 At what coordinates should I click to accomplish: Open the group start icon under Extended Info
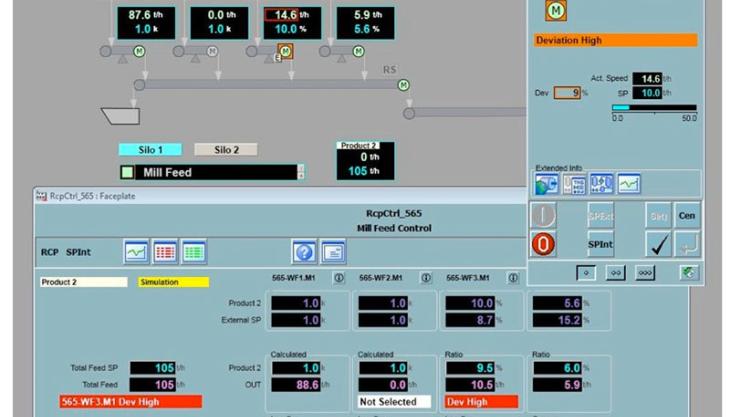click(x=602, y=184)
